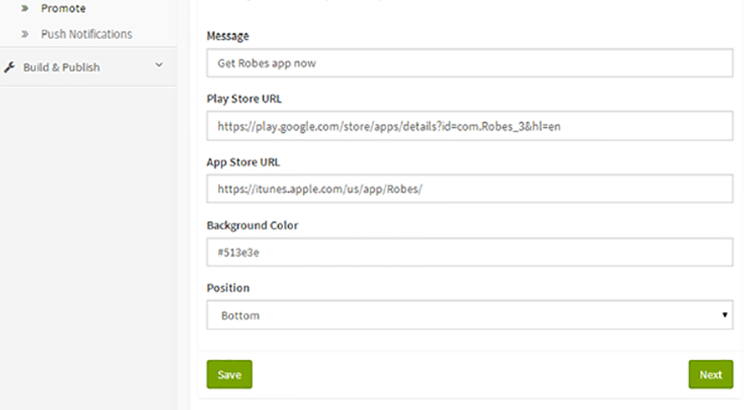Click the double-arrow icon before Push Notifications
Image resolution: width=750 pixels, height=410 pixels.
pyautogui.click(x=25, y=34)
